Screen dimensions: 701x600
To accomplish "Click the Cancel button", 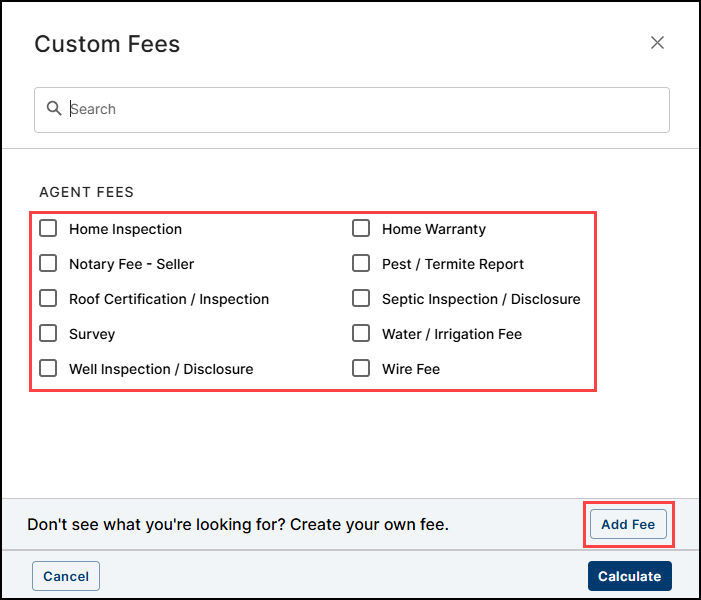I will coord(66,576).
